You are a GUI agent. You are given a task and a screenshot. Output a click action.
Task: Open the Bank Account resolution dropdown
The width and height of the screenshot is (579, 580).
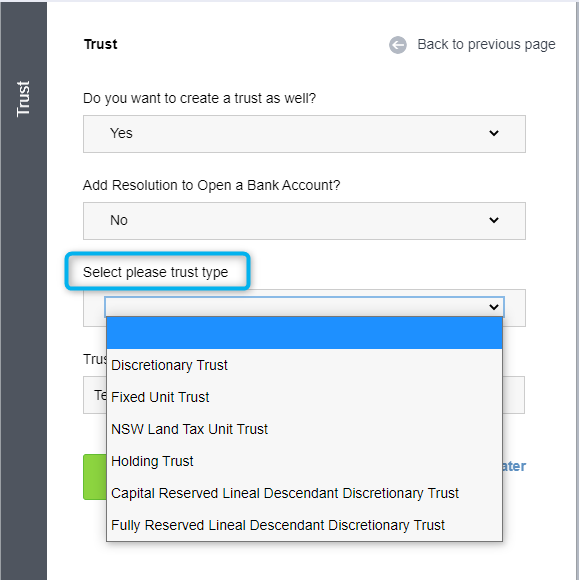[x=304, y=221]
